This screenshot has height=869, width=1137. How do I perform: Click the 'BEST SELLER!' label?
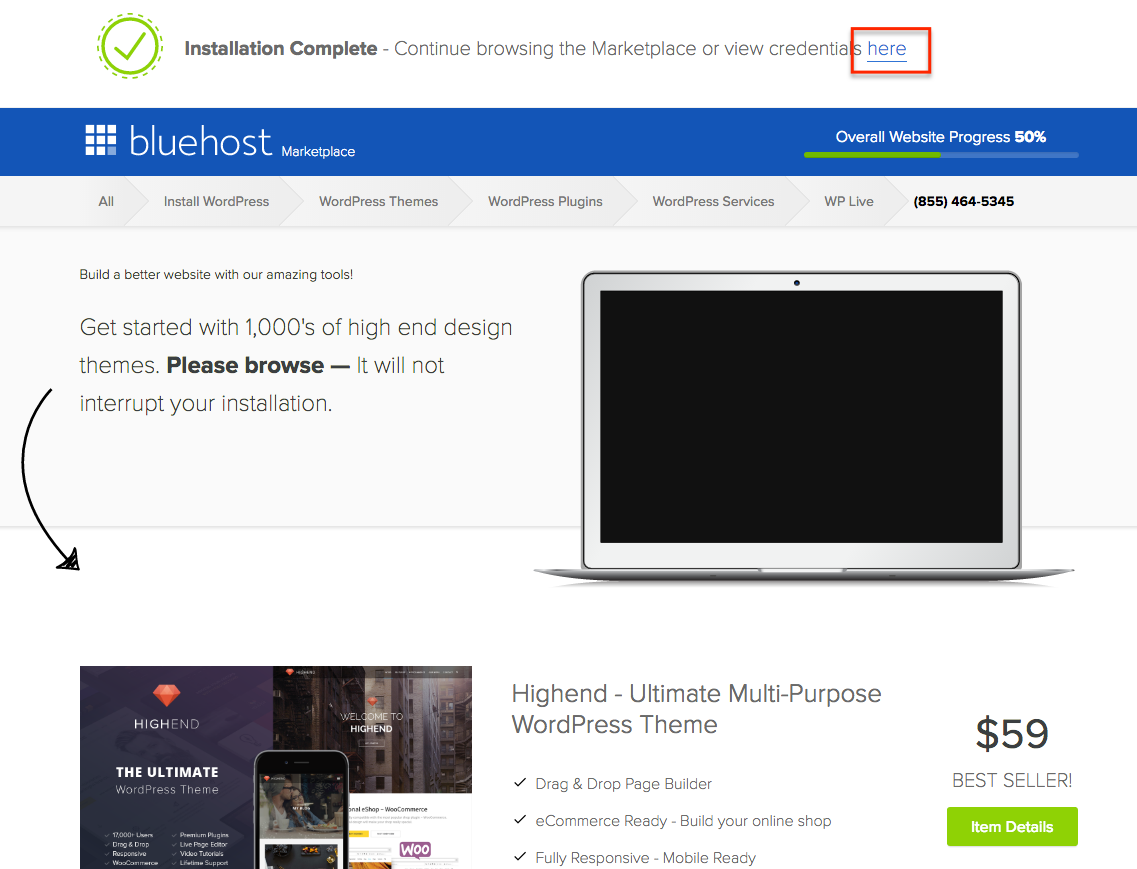pos(1012,781)
